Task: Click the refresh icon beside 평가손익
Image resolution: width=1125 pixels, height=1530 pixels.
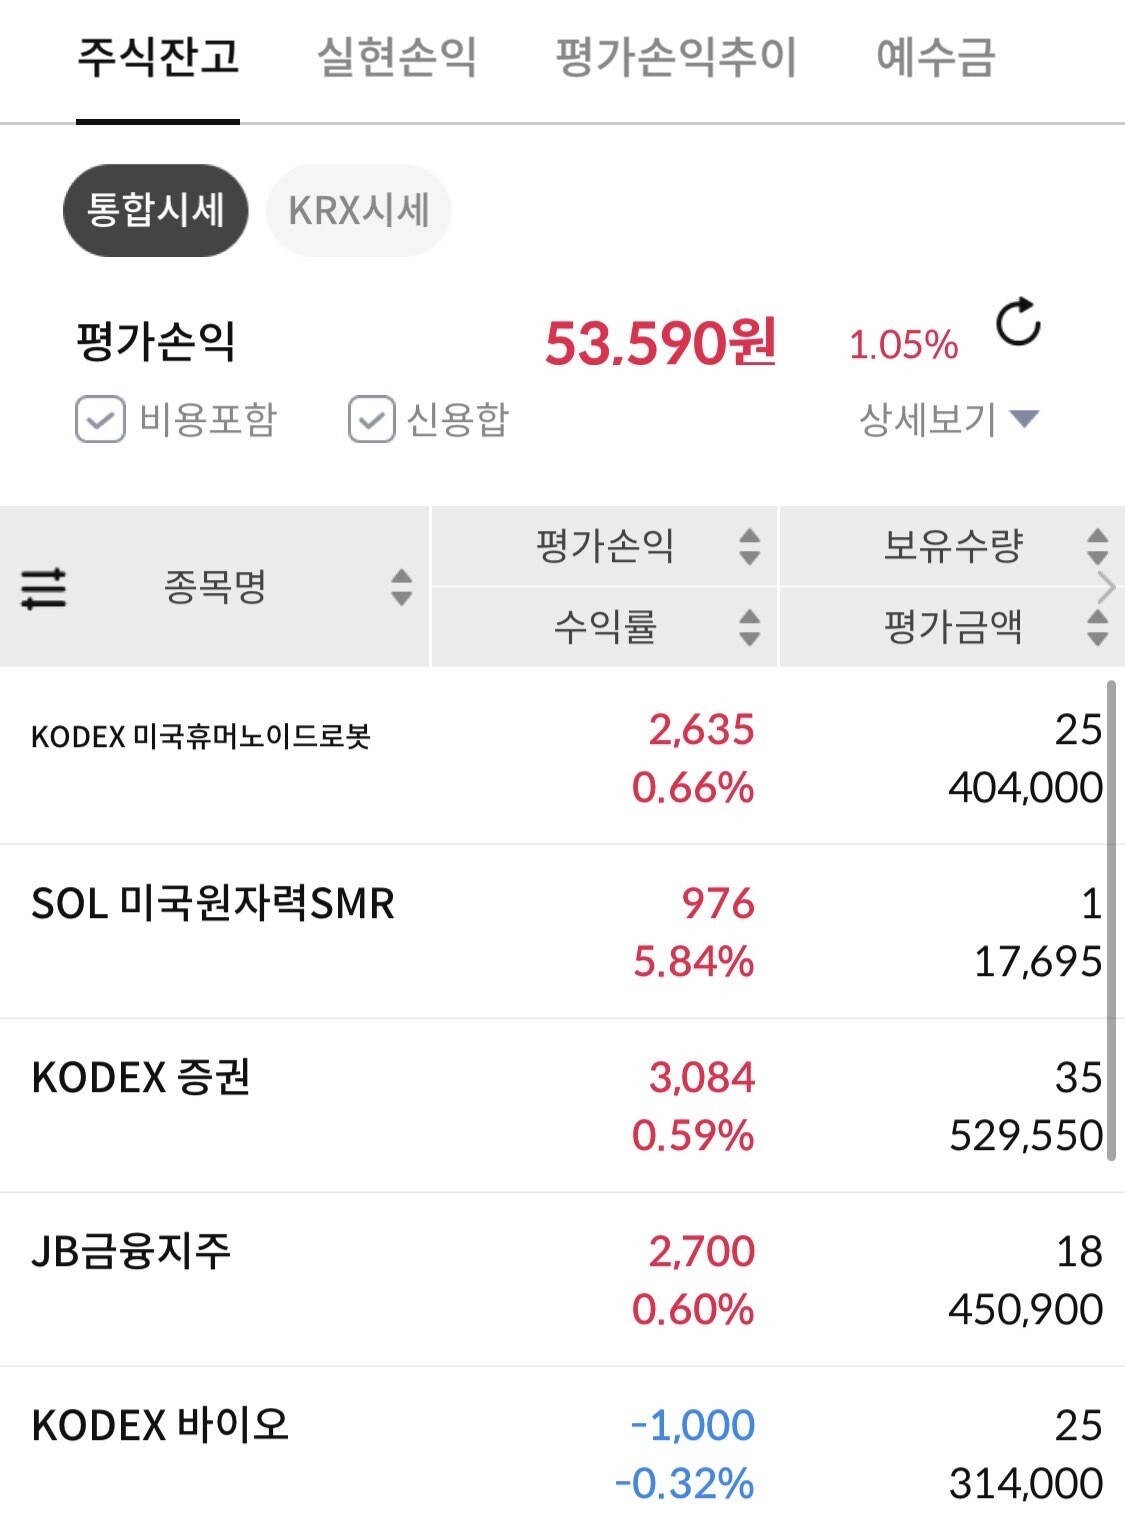Action: tap(1018, 322)
